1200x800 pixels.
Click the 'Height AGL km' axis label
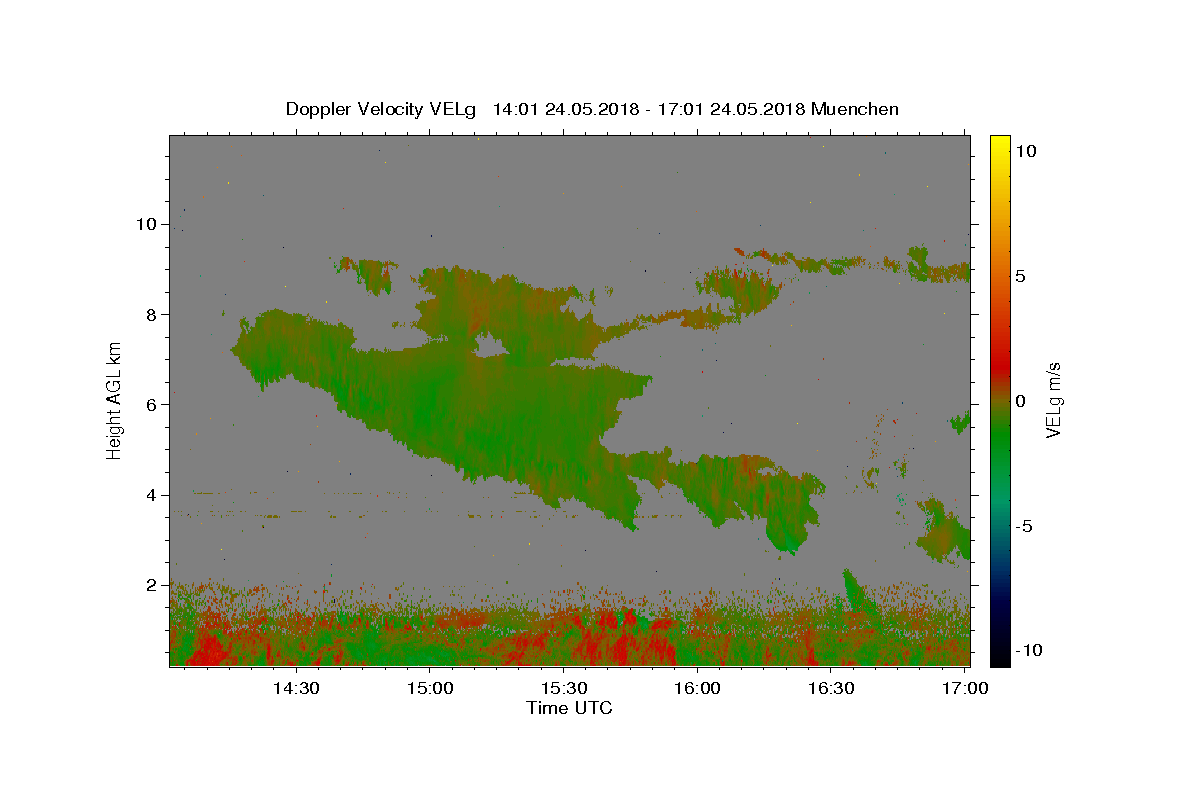point(114,400)
